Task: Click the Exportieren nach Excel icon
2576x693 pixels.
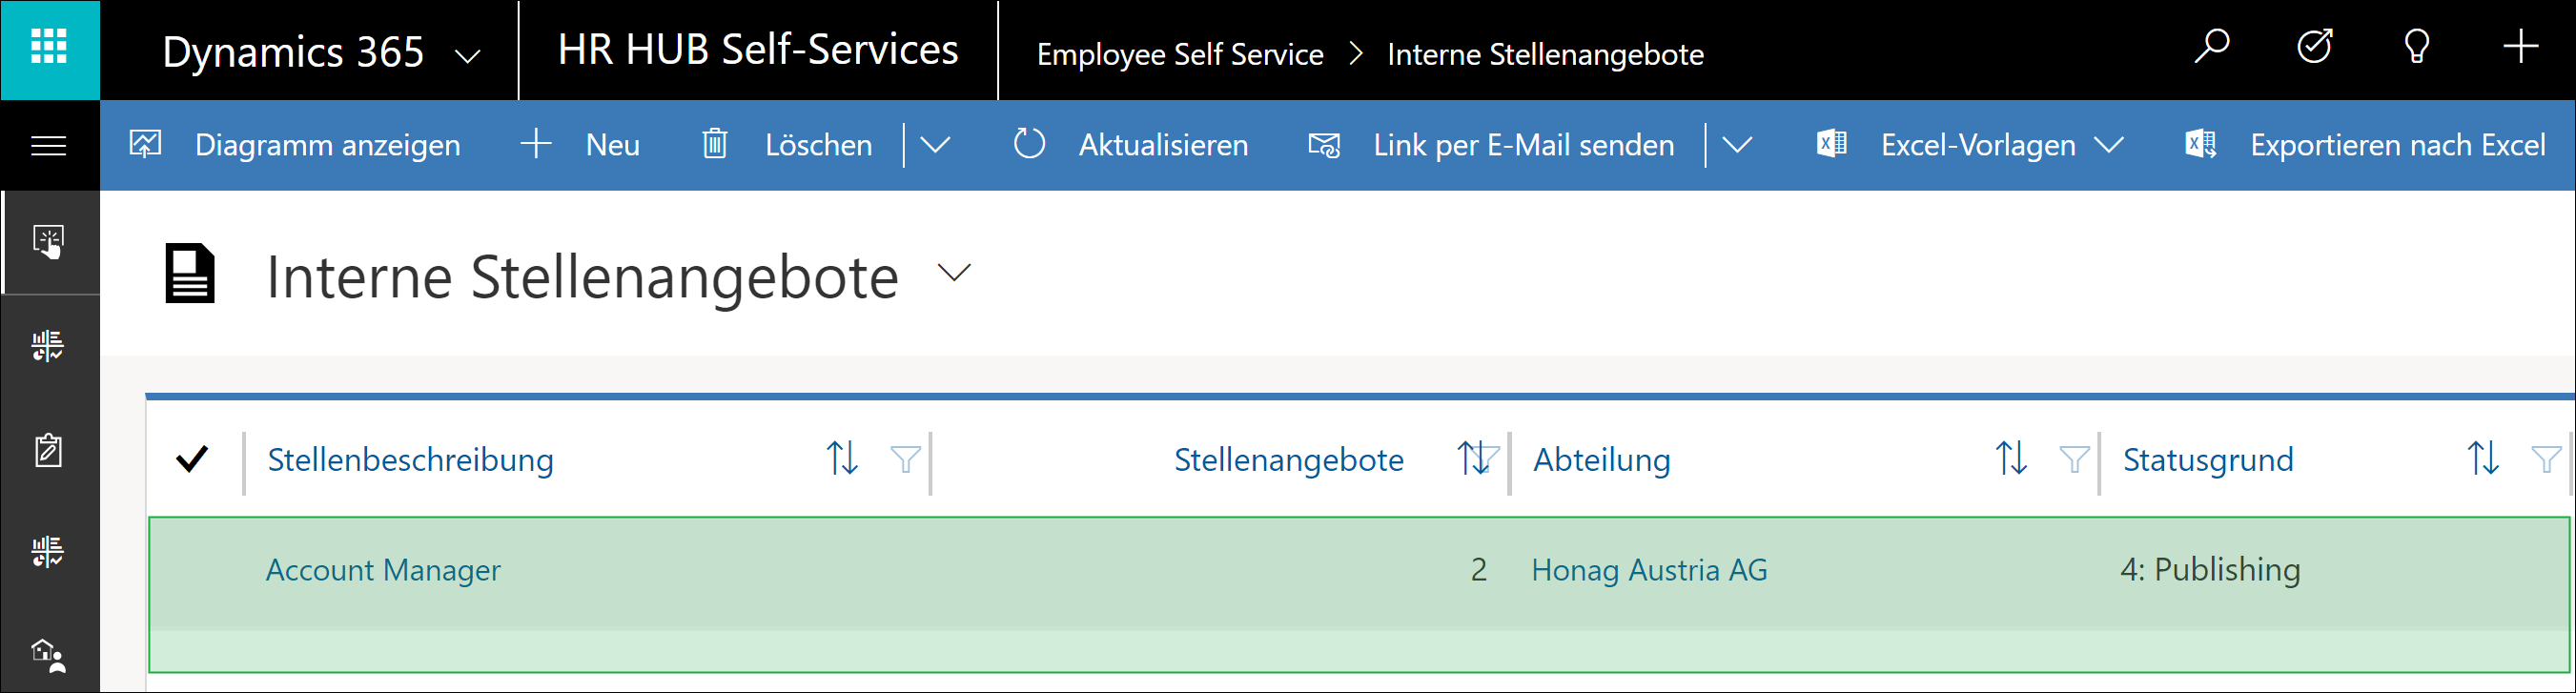Action: 2201,144
